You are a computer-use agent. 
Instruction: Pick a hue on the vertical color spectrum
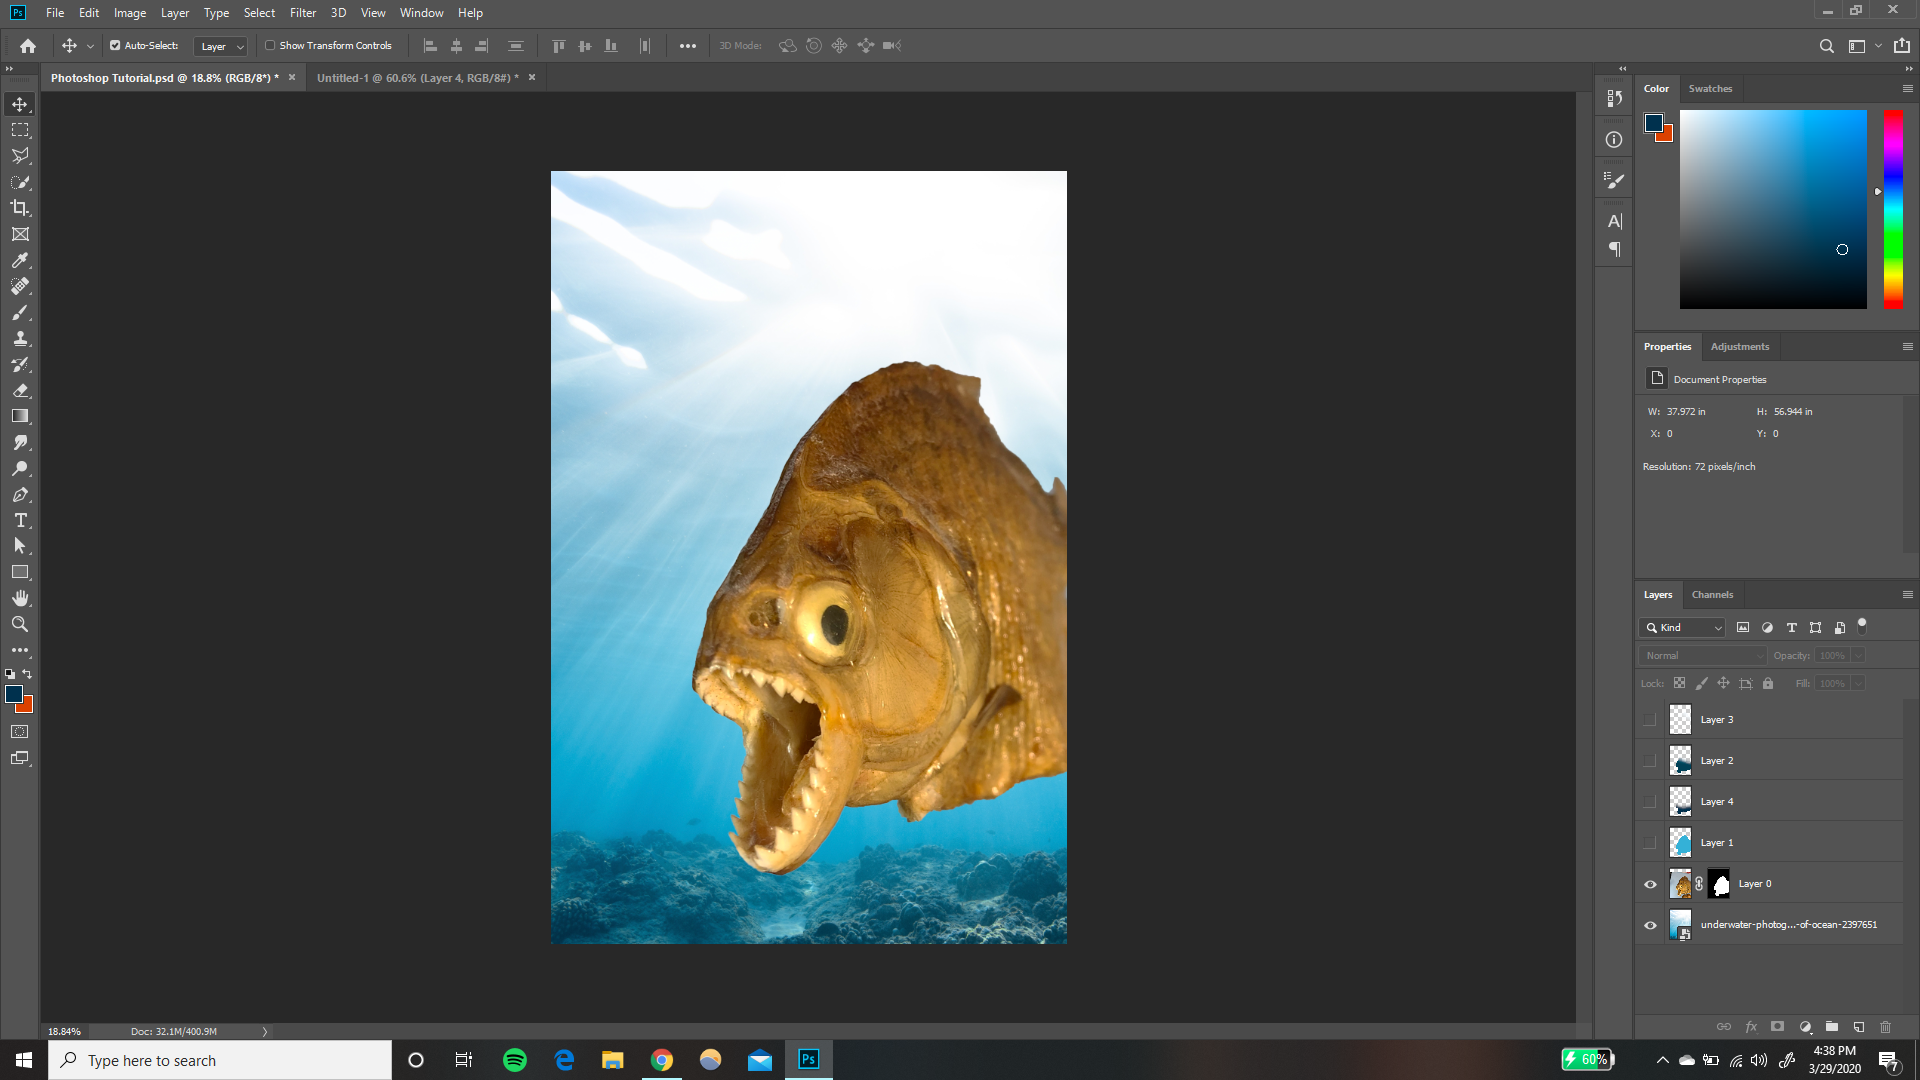tap(1892, 210)
